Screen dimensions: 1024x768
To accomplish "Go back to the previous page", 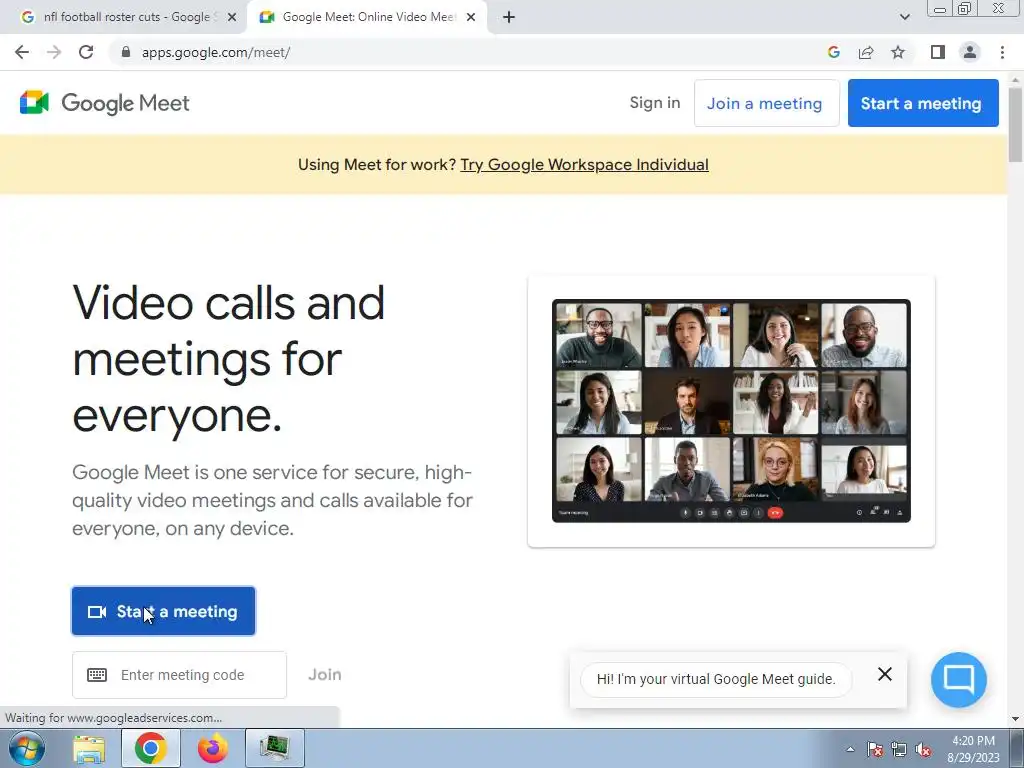I will click(22, 52).
